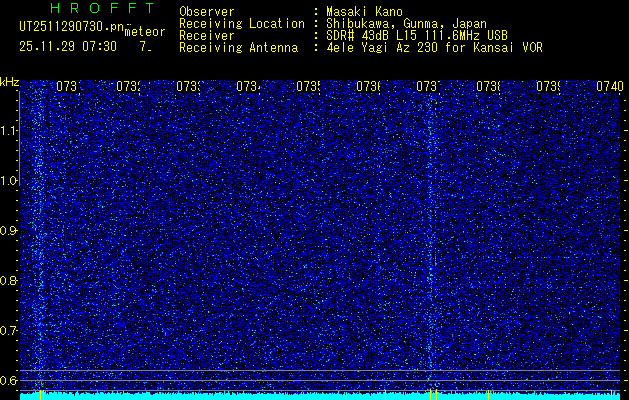Click the 0740 time axis label
The height and width of the screenshot is (400, 629).
[609, 86]
